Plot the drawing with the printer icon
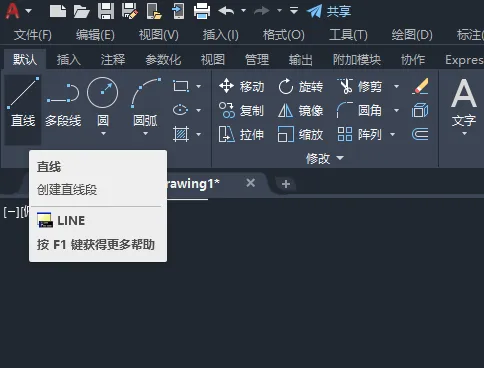Image resolution: width=484 pixels, height=368 pixels. 202,11
